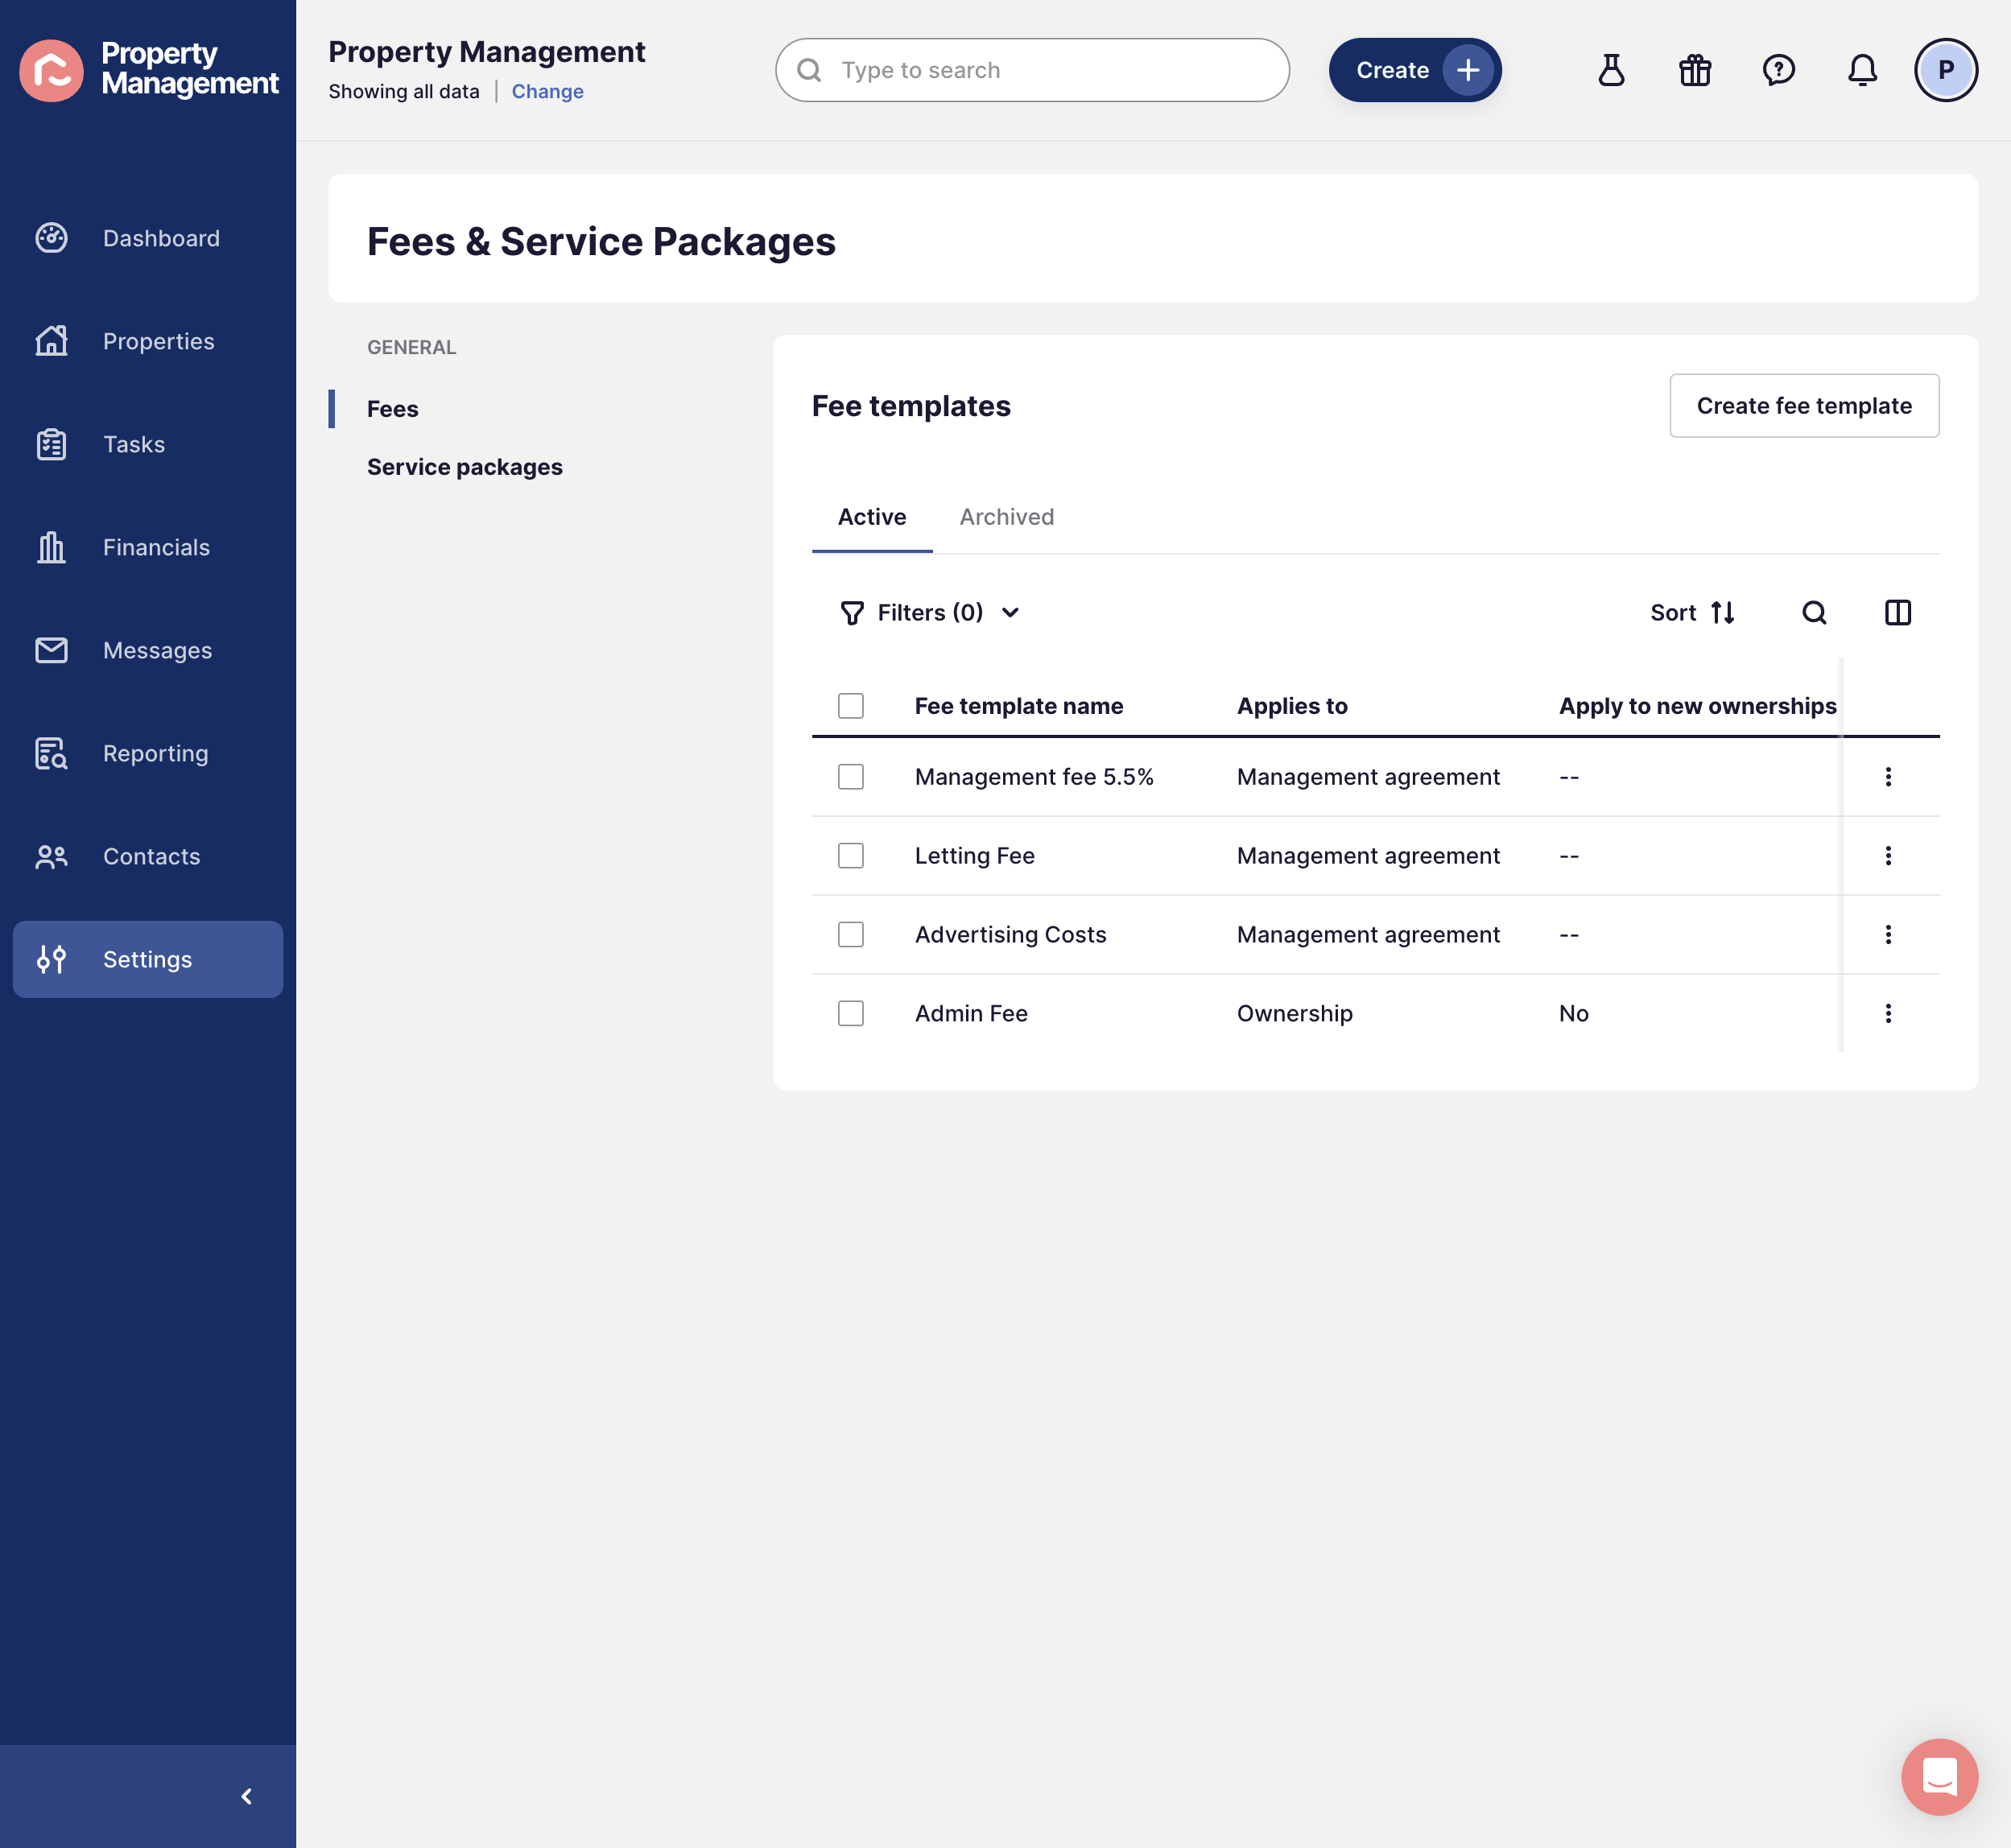The image size is (2011, 1848).
Task: Select Service packages in General menu
Action: [x=465, y=467]
